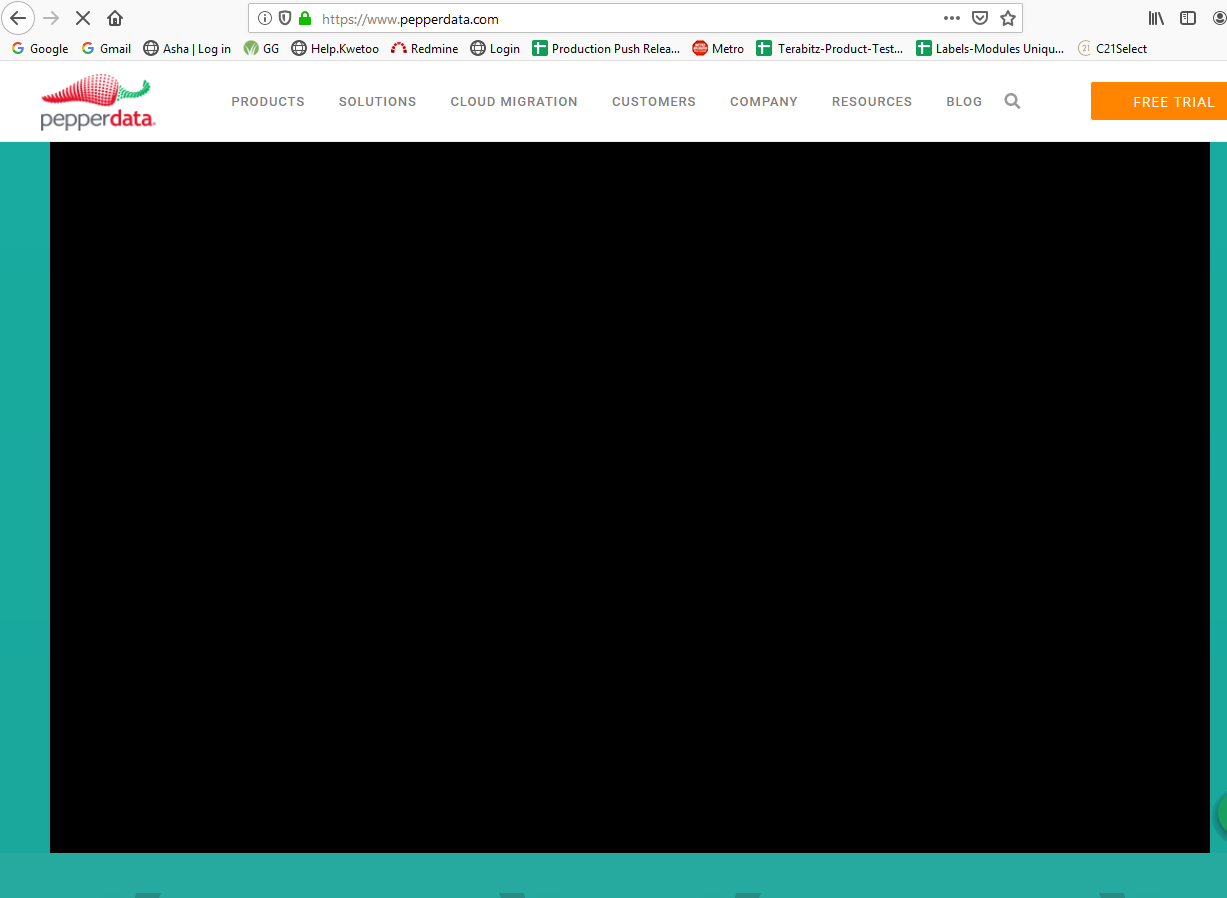
Task: Go back to the previous page
Action: [x=18, y=18]
